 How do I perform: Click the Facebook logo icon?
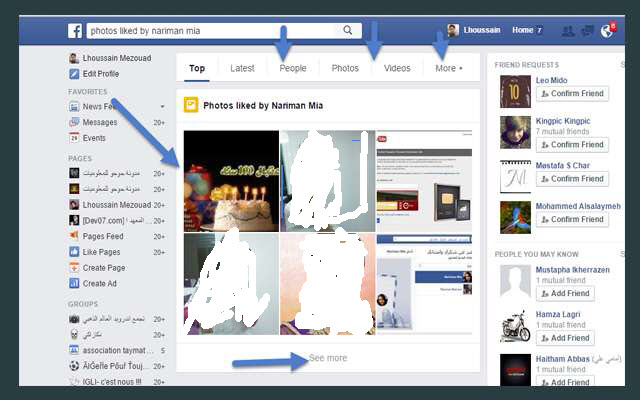pos(75,31)
